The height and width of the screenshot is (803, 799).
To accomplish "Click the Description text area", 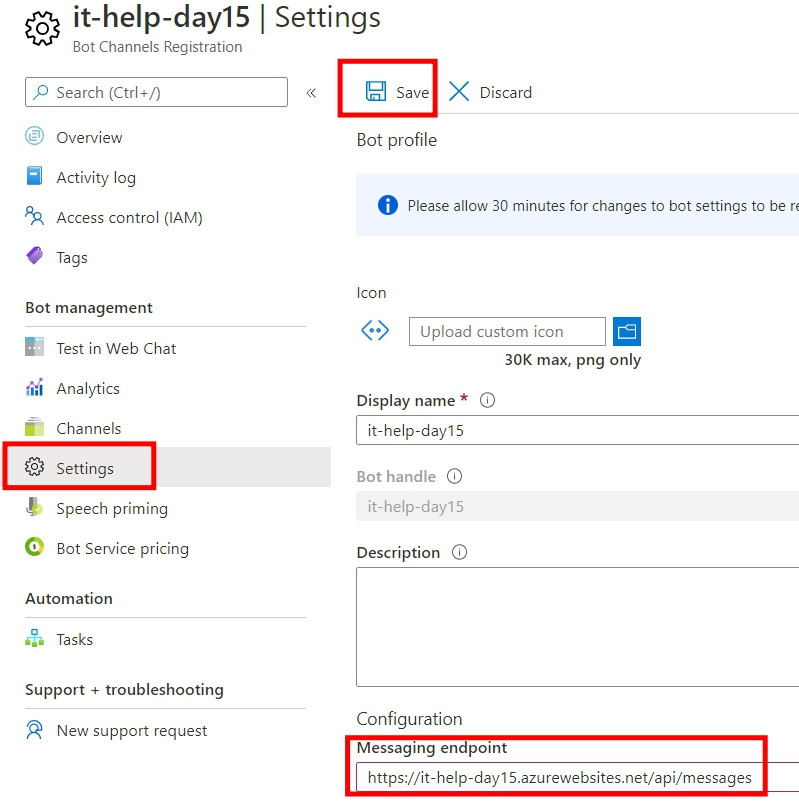I will point(577,626).
